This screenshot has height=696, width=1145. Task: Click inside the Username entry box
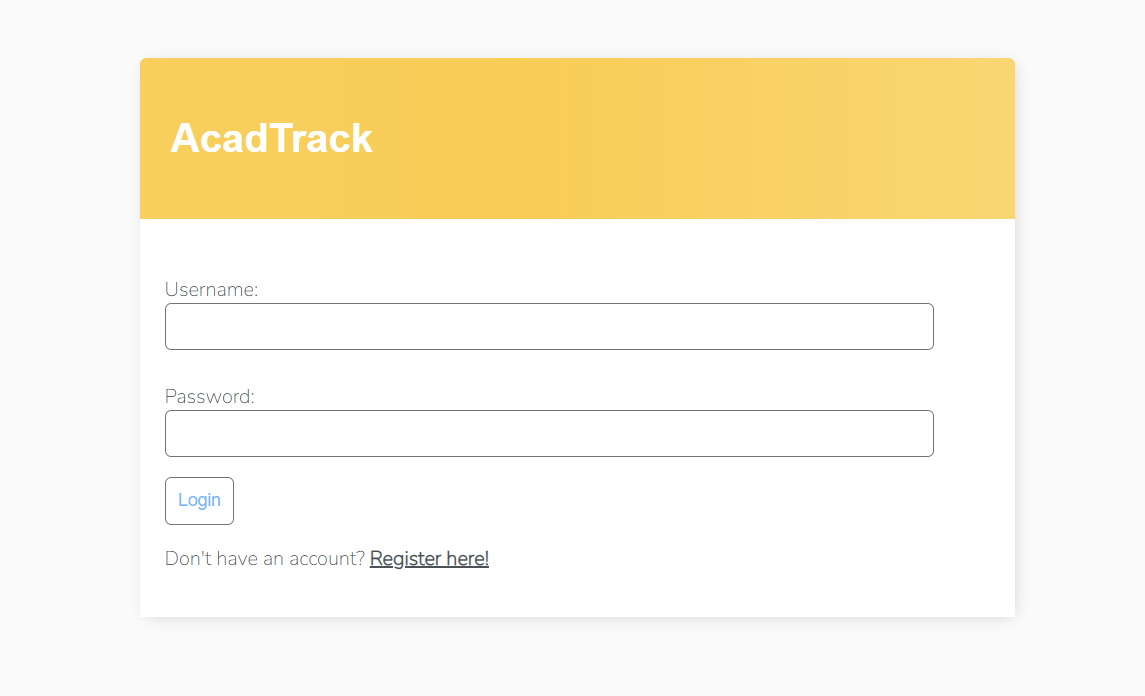(x=549, y=326)
